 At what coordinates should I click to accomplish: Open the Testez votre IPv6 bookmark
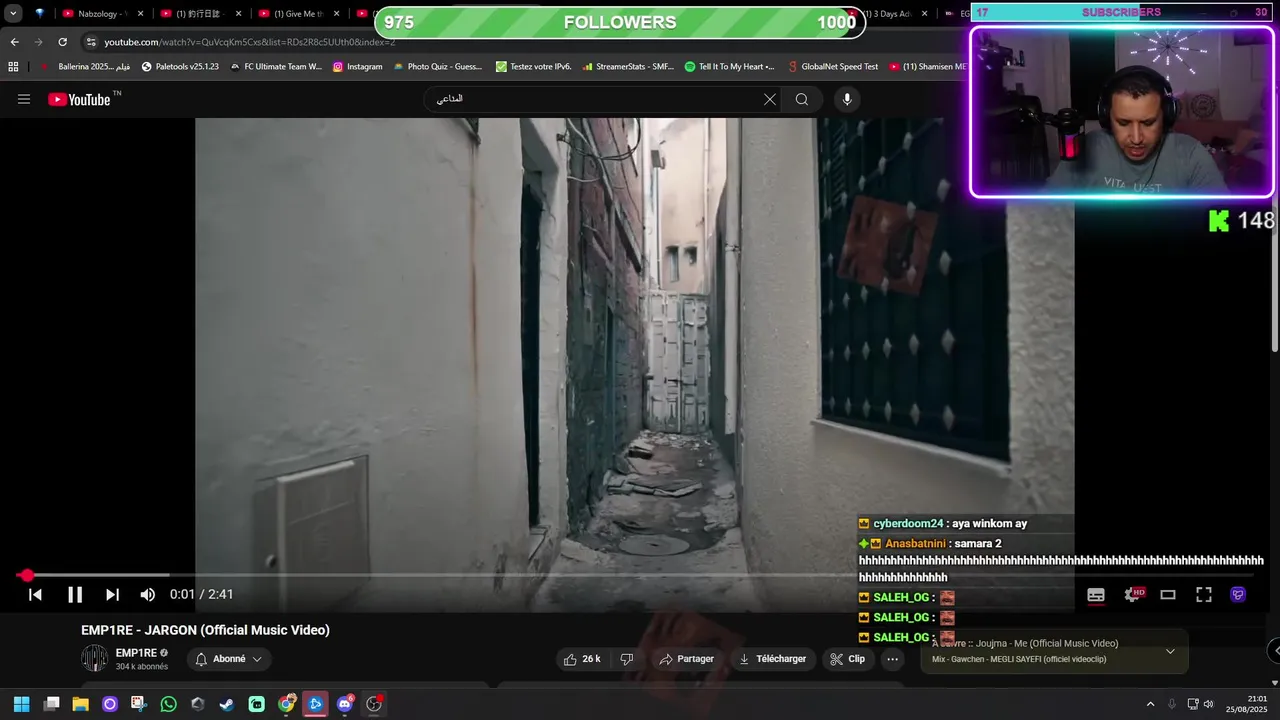click(534, 66)
